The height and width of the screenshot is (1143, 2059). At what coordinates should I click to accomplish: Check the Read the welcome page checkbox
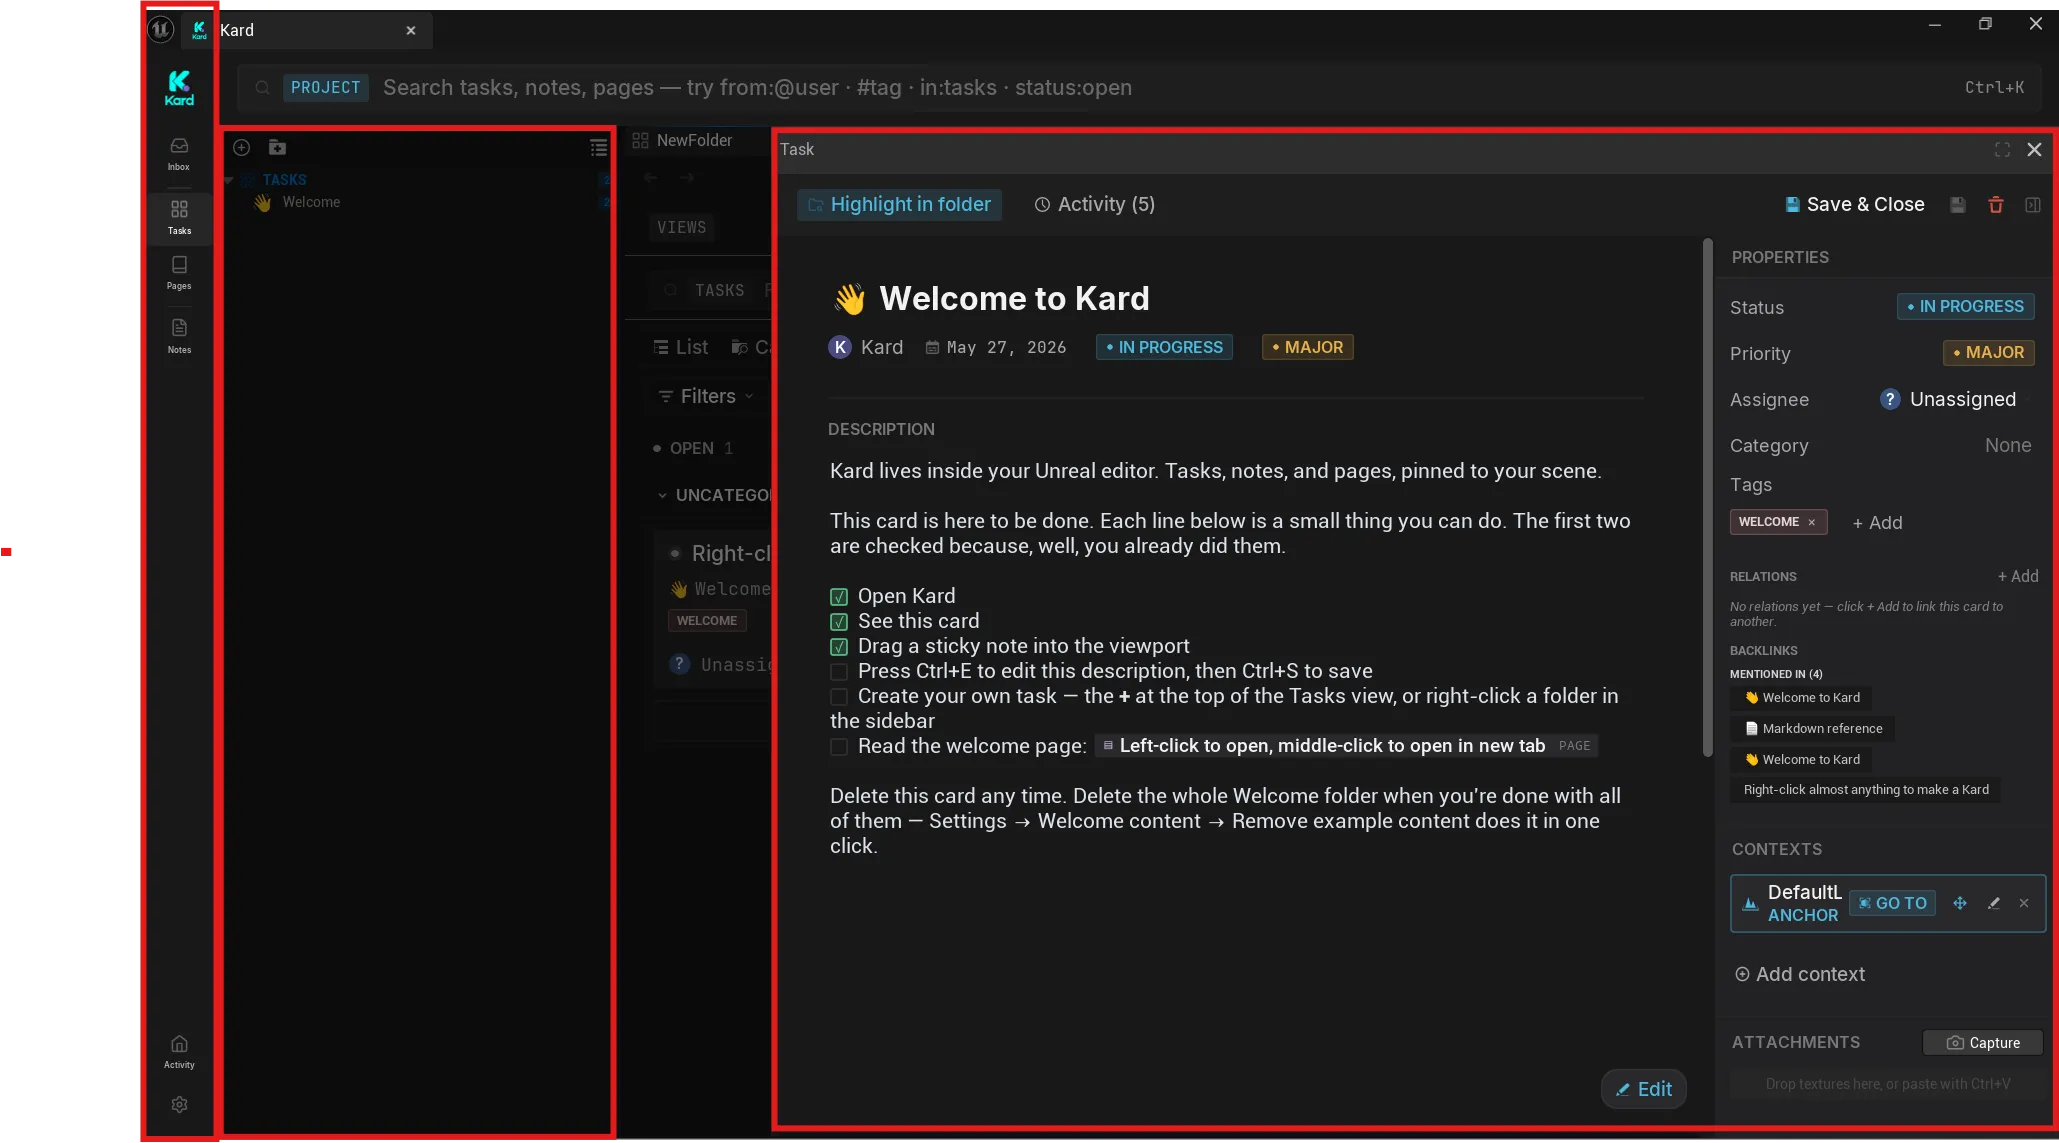pos(839,747)
